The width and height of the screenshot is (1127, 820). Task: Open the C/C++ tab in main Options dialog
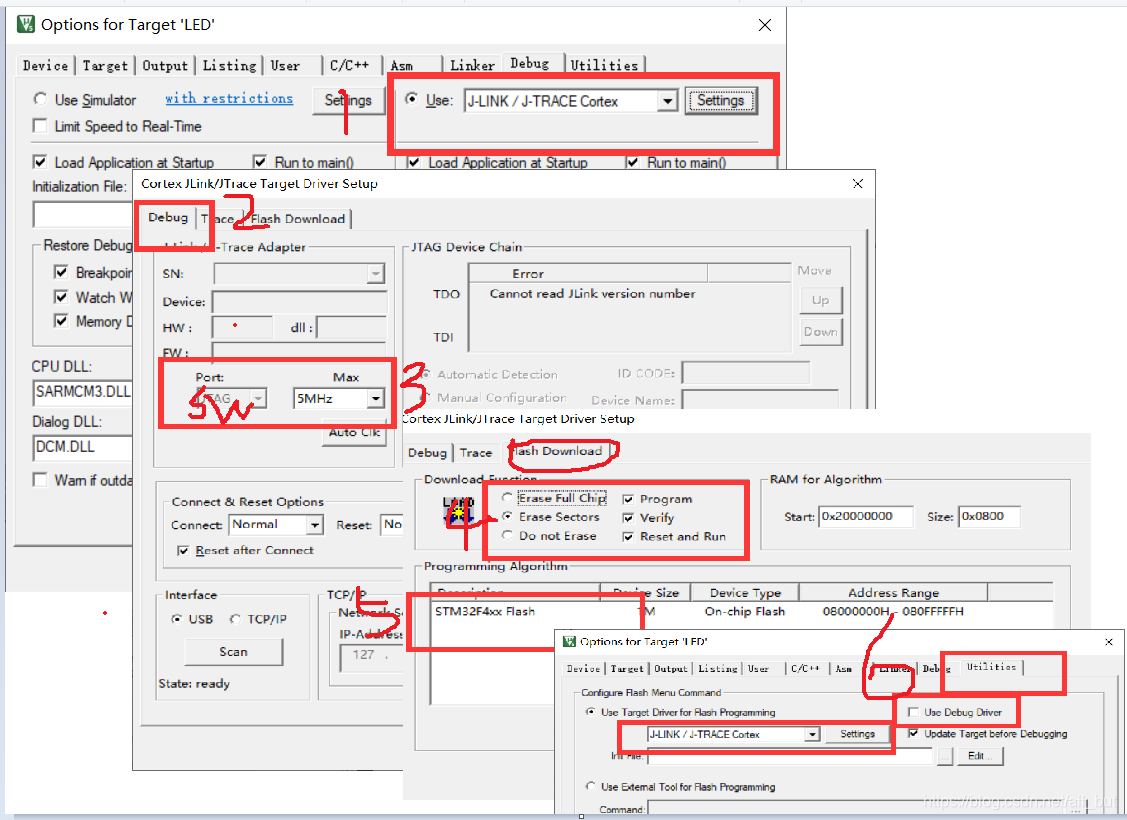pos(349,65)
